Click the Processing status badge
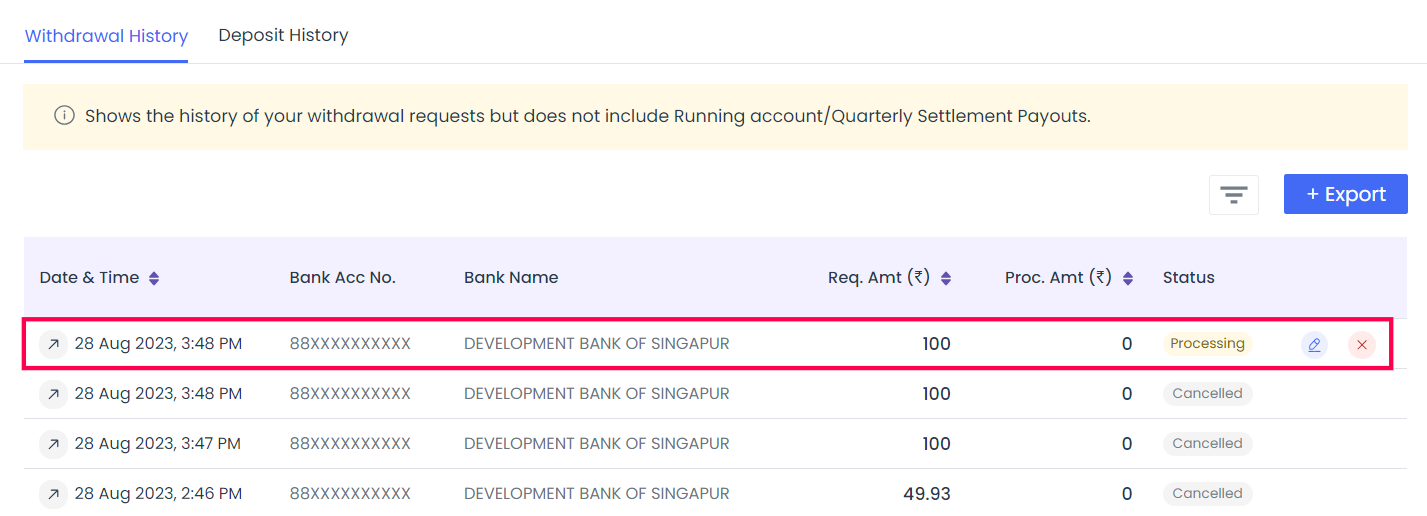1427x516 pixels. [x=1207, y=344]
